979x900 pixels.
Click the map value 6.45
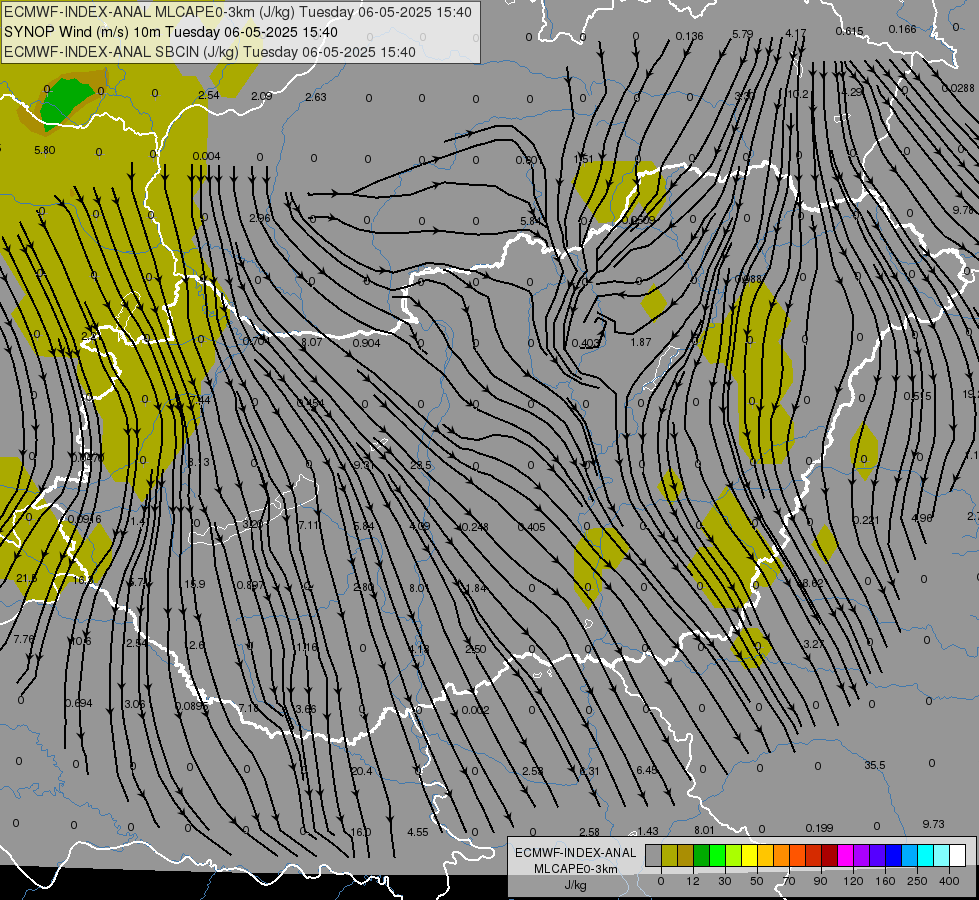coord(647,770)
